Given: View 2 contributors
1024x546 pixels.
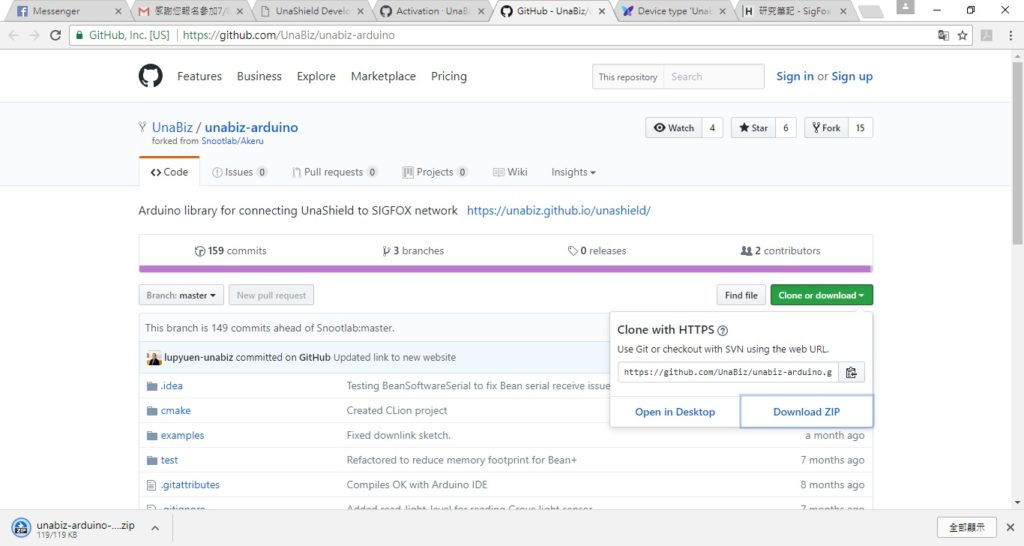Looking at the screenshot, I should click(780, 251).
